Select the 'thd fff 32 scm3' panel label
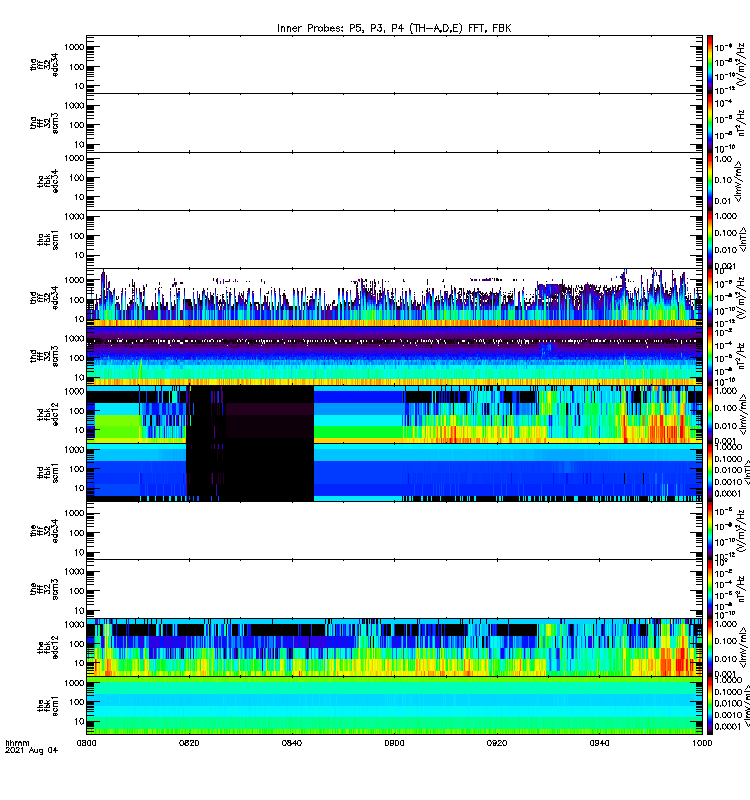Viewport: 750px width, 800px height. [x=44, y=356]
